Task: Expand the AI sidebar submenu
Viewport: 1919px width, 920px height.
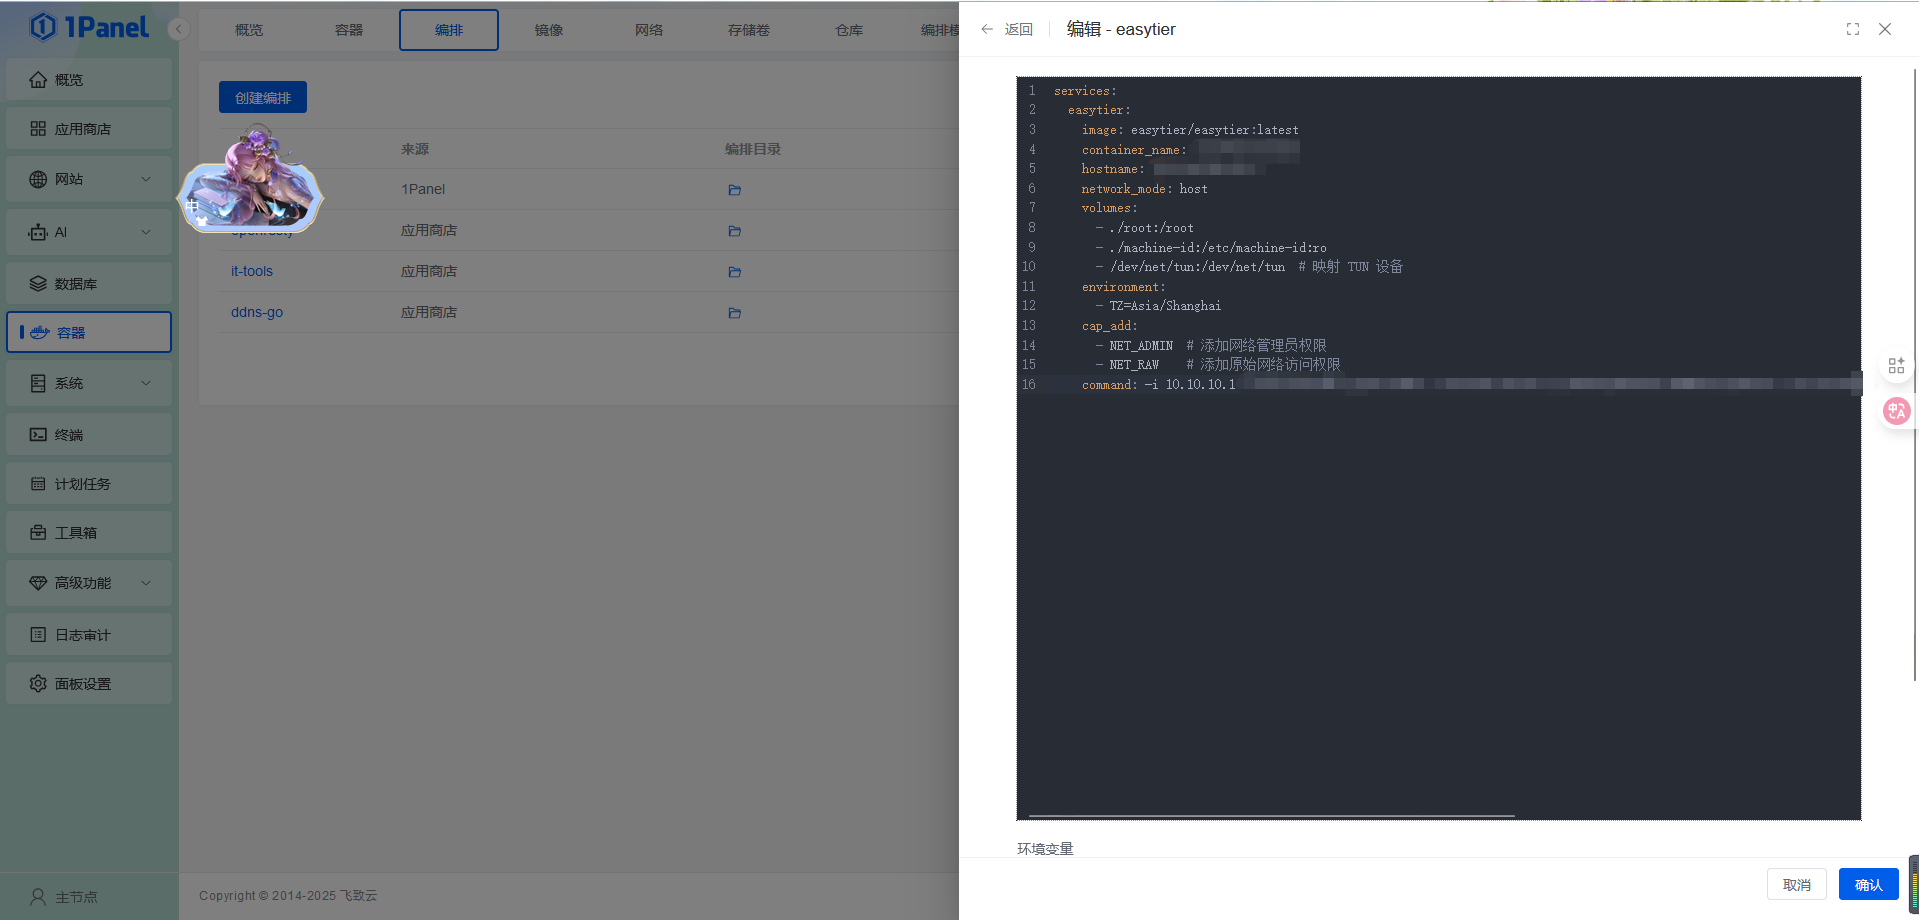Action: (89, 232)
